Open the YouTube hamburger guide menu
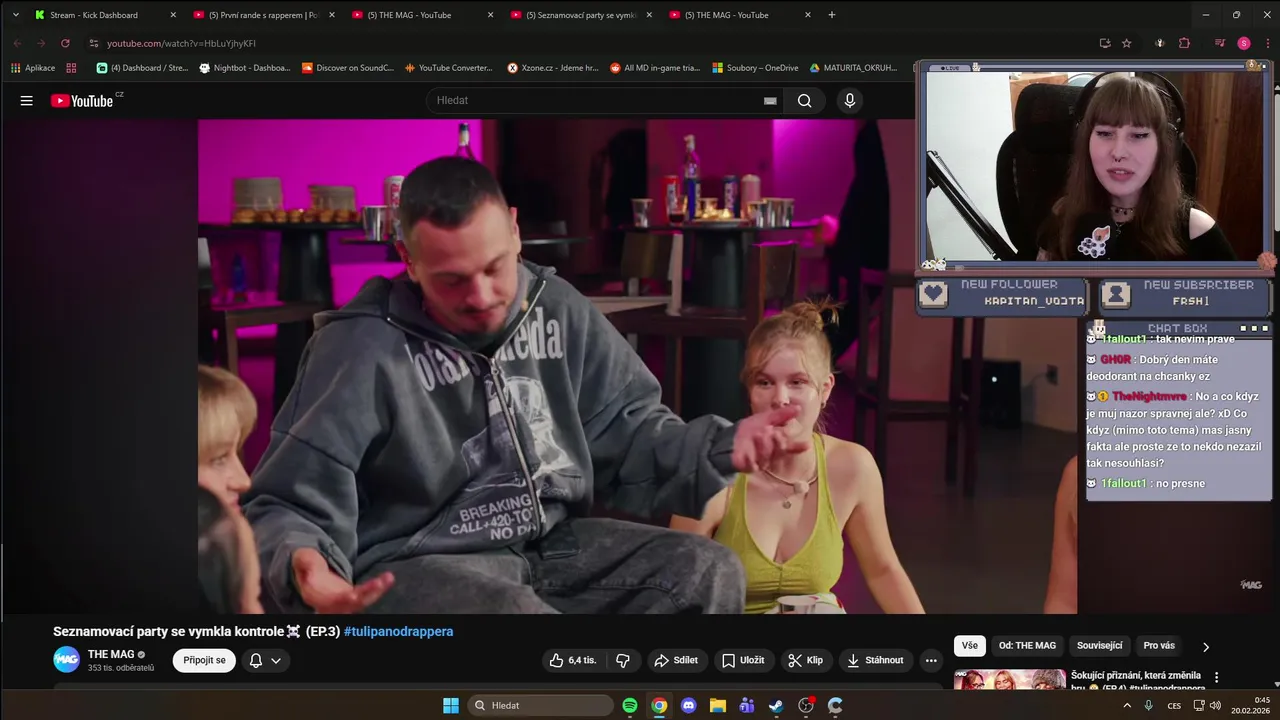The width and height of the screenshot is (1280, 720). coord(27,100)
